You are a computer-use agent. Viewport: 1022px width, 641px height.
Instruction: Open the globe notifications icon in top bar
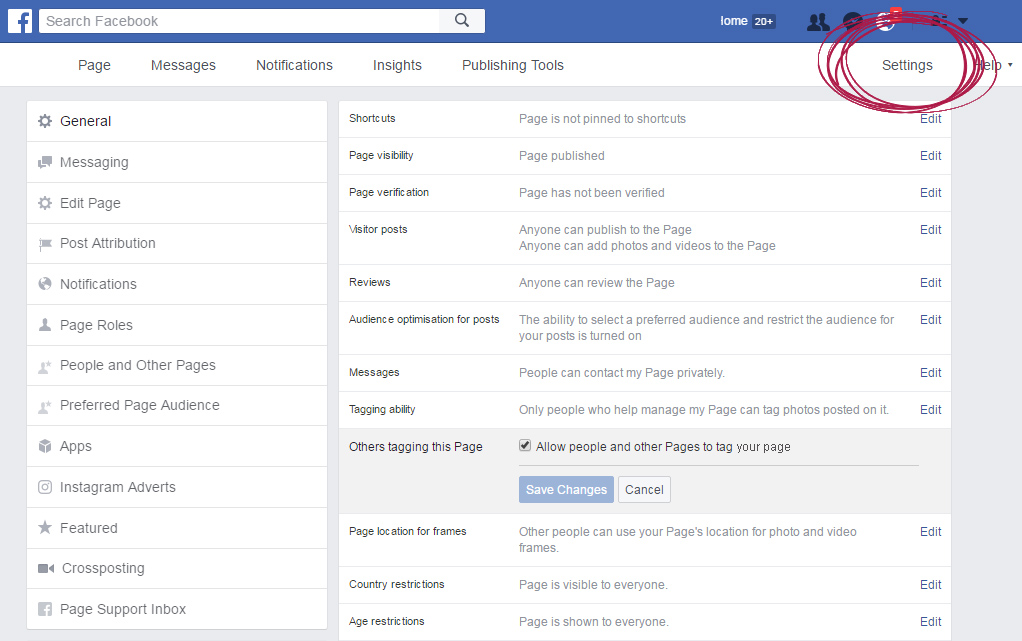coord(886,22)
